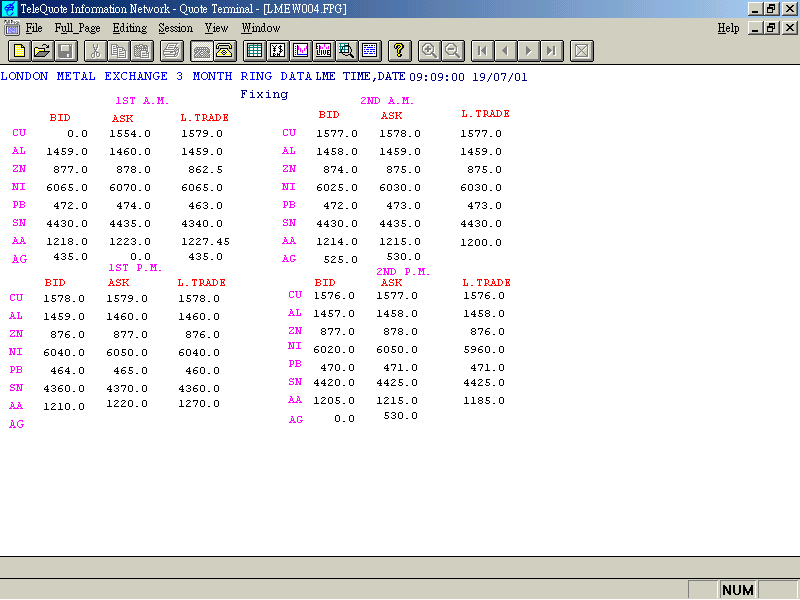Open the Help menu

[x=728, y=28]
